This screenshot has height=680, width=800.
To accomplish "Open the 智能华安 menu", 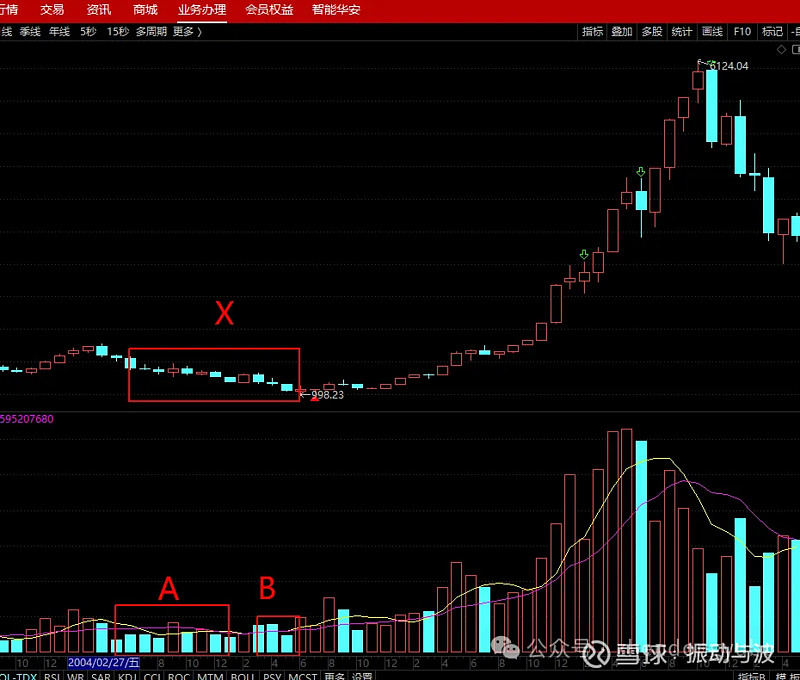I will coord(336,10).
